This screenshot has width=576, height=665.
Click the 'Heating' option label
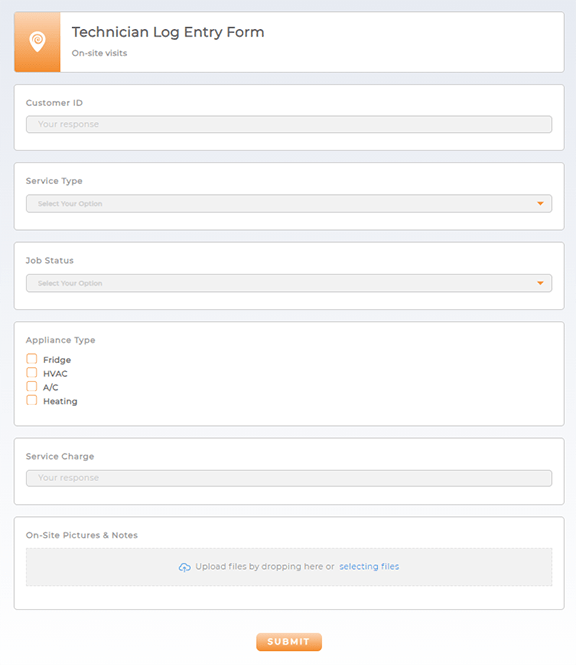click(x=60, y=402)
